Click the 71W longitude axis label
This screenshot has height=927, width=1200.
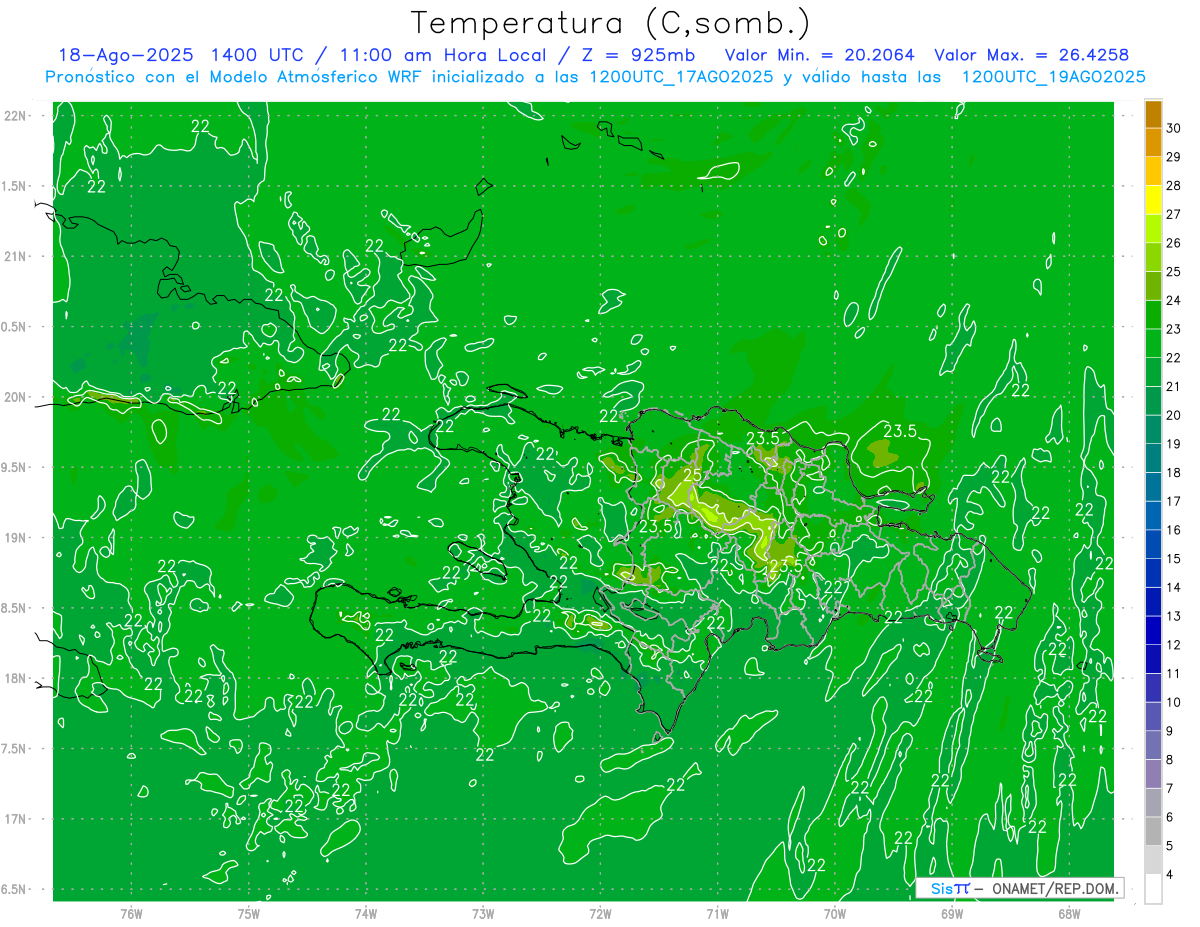pyautogui.click(x=717, y=913)
